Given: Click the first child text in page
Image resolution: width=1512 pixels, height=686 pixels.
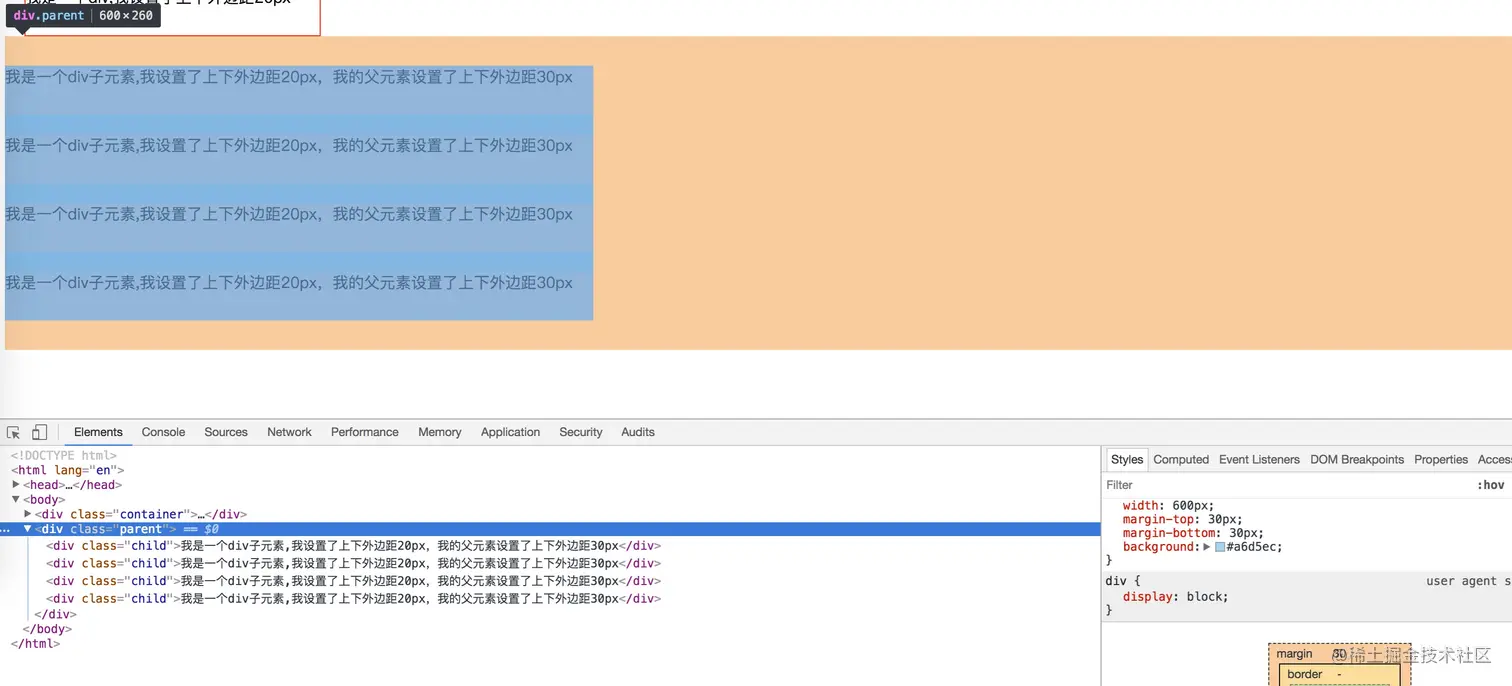Looking at the screenshot, I should (289, 77).
